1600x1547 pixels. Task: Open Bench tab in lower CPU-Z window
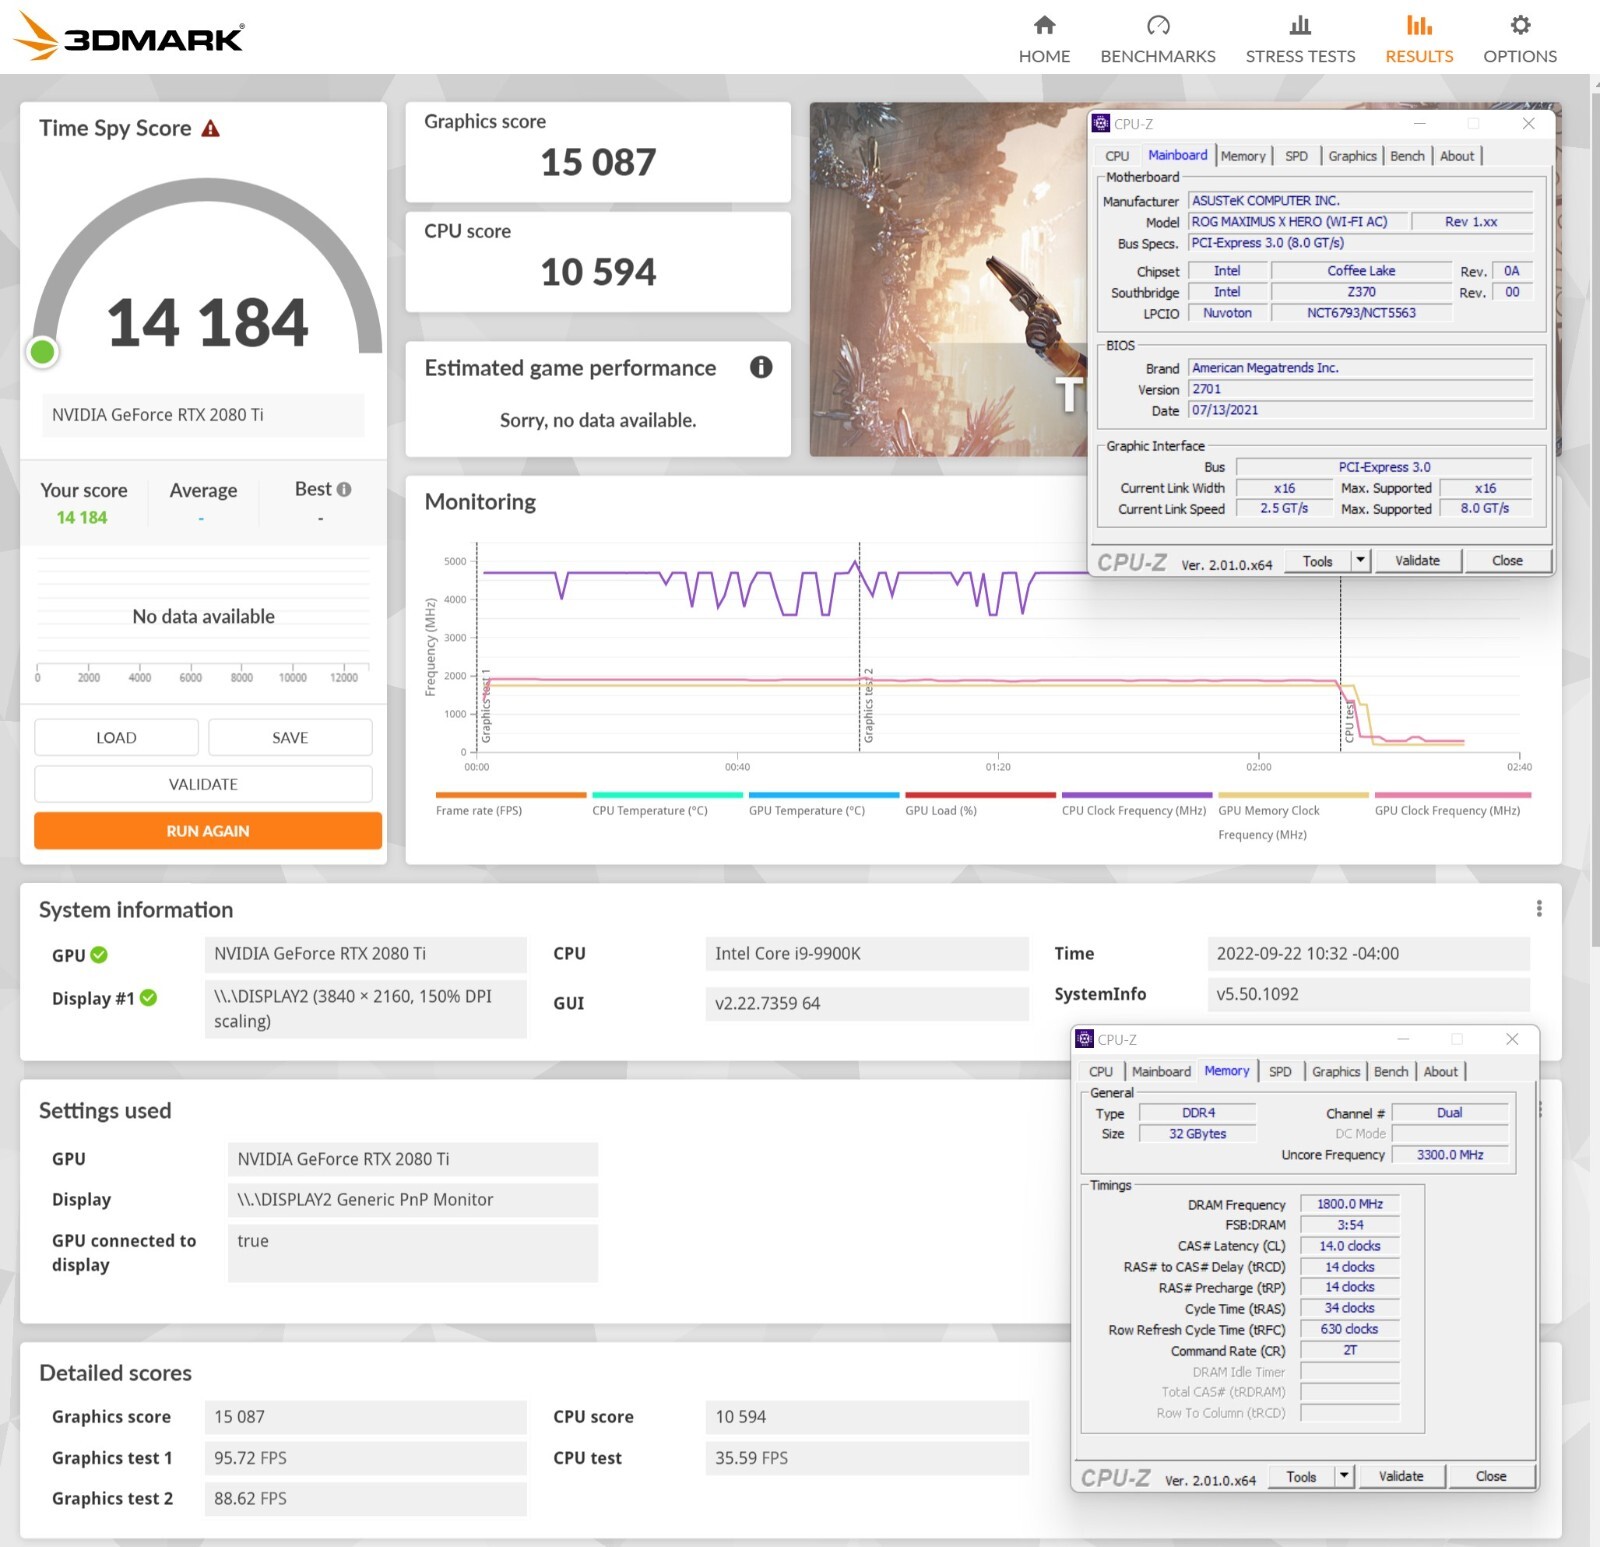(1391, 1071)
